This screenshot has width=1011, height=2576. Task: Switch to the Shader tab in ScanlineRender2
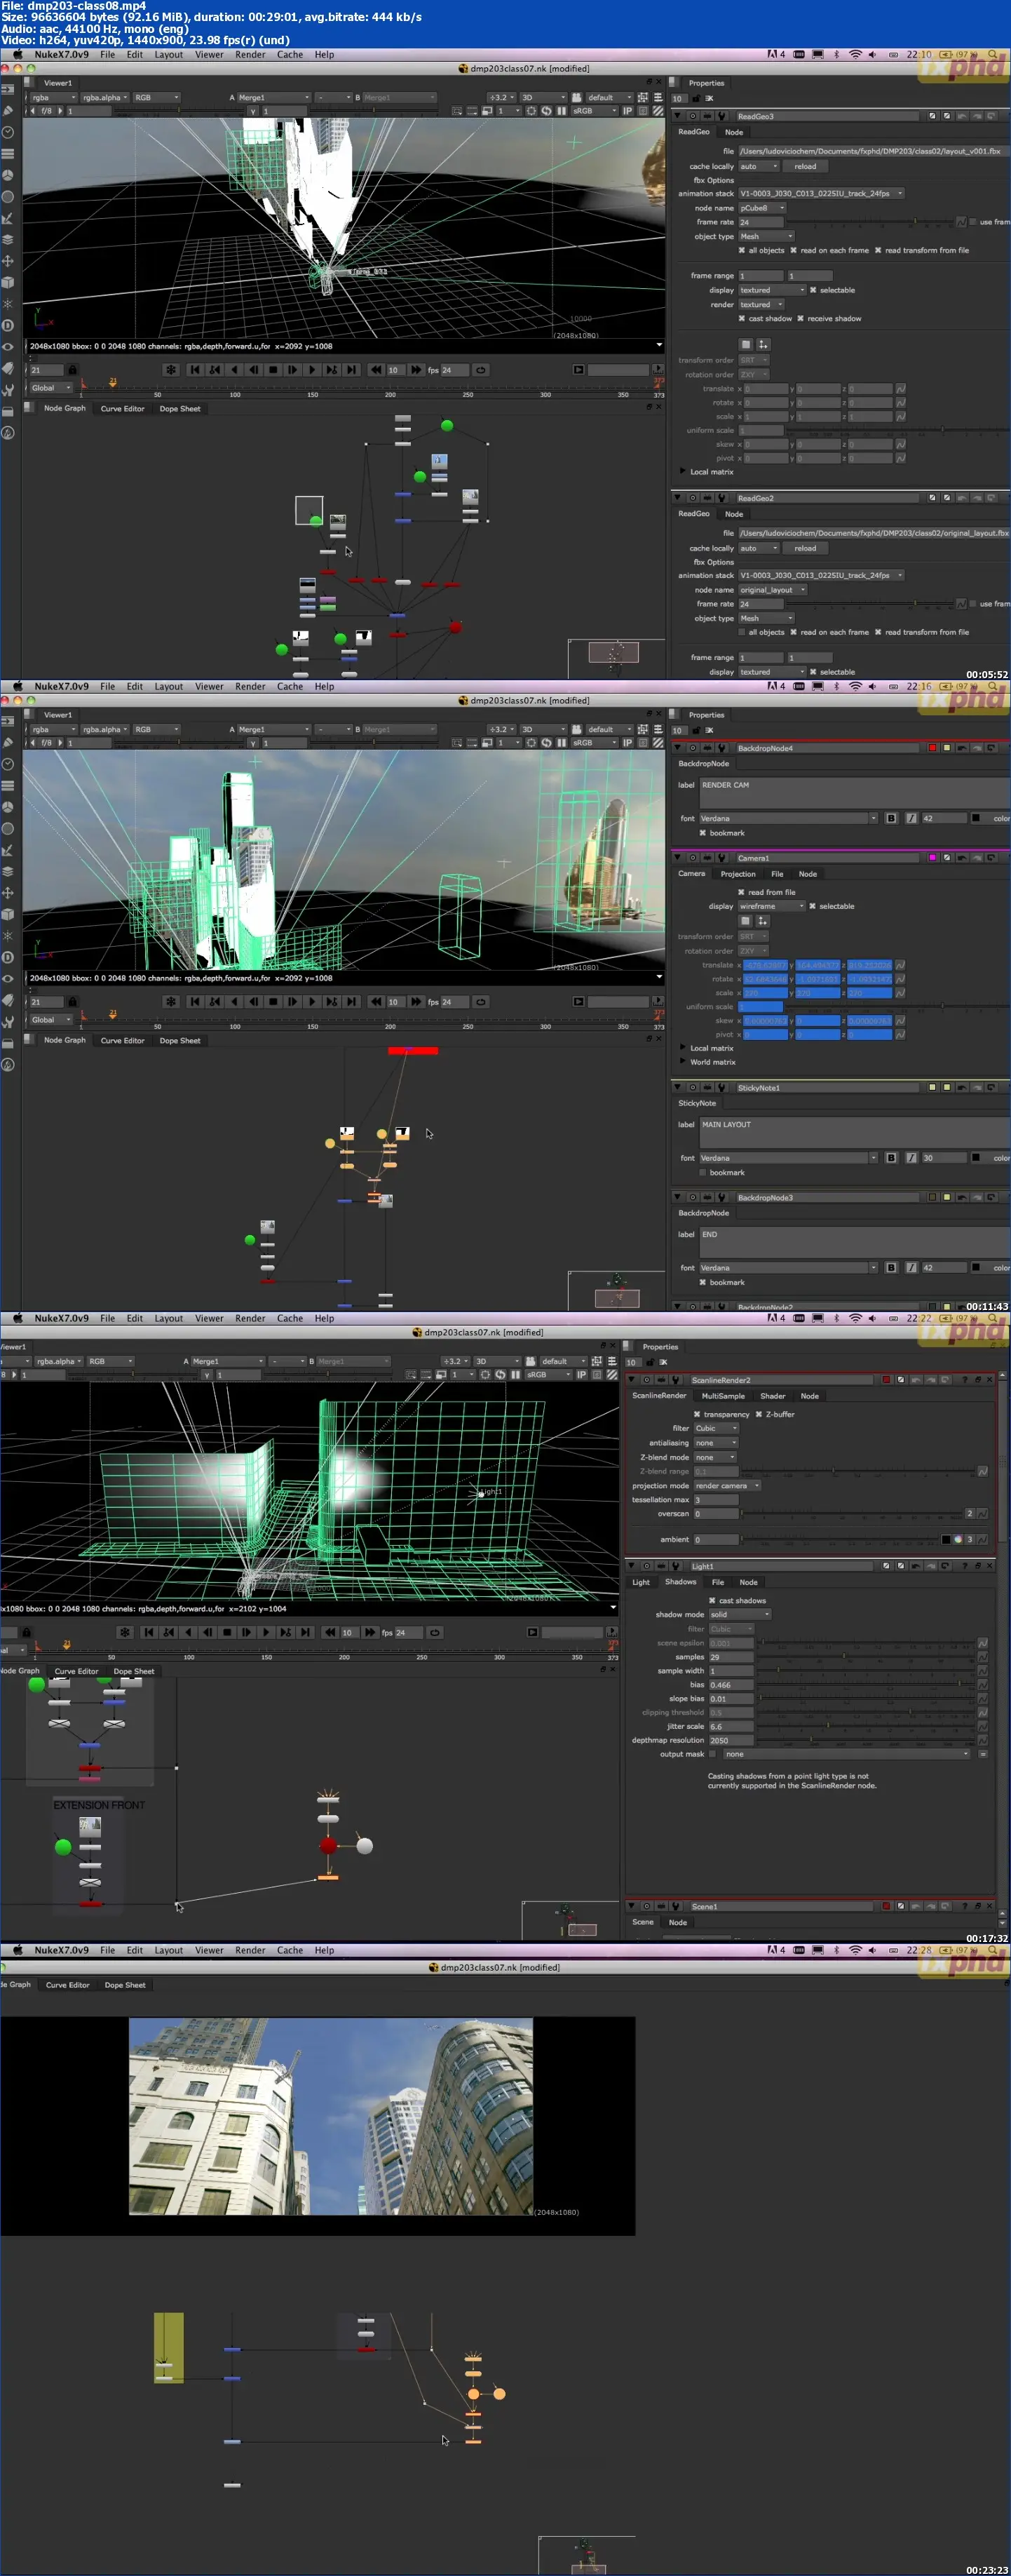[773, 1396]
